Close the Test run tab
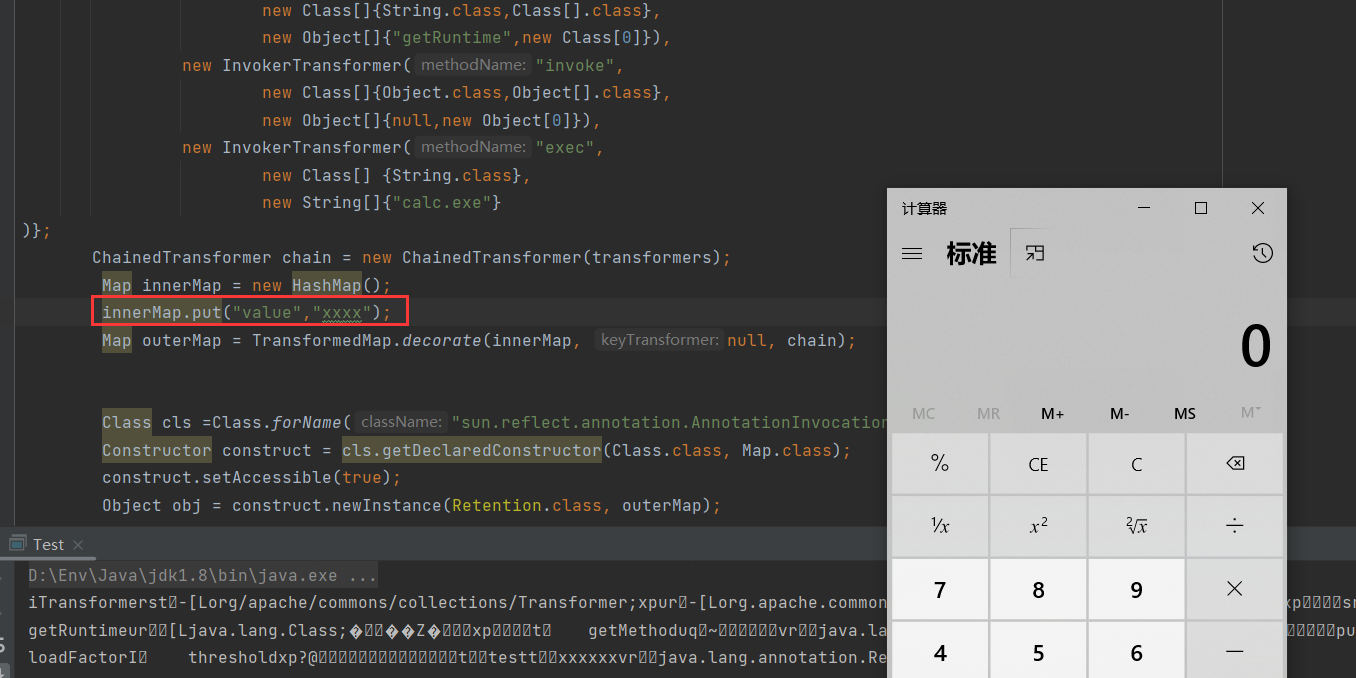 pyautogui.click(x=79, y=545)
